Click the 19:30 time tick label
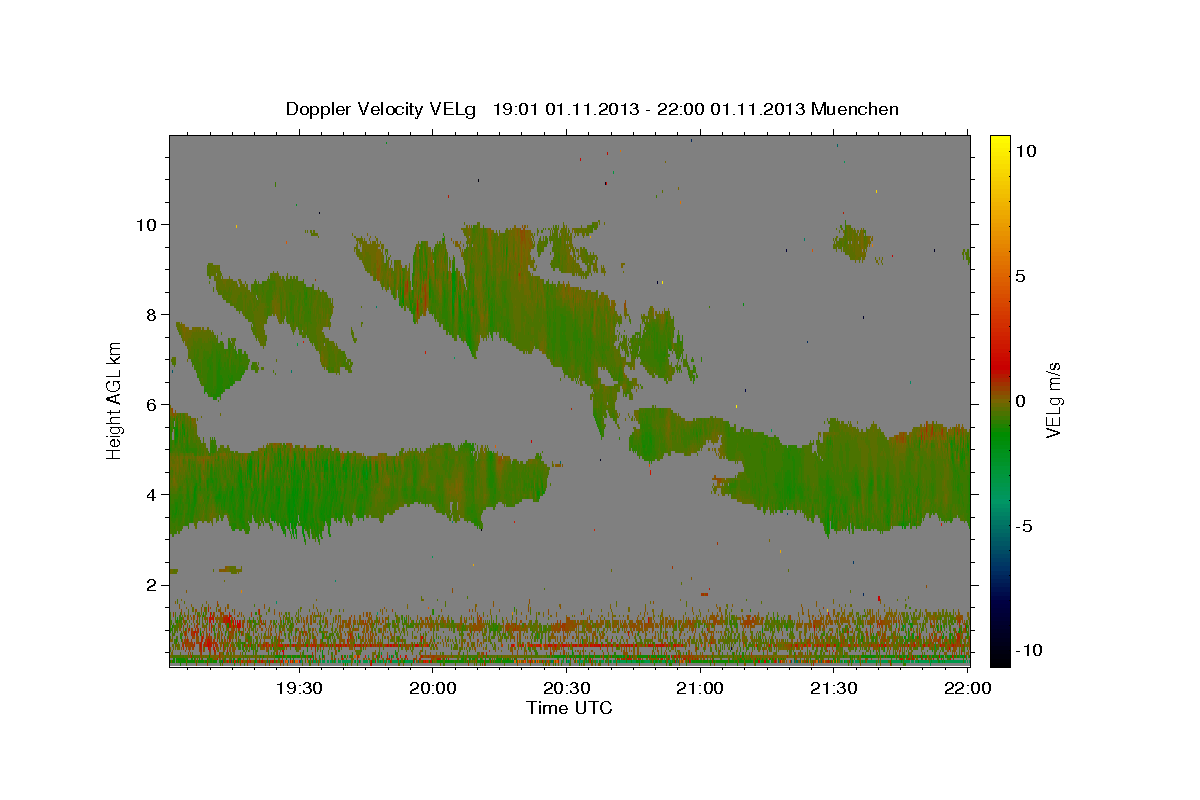 coord(299,688)
